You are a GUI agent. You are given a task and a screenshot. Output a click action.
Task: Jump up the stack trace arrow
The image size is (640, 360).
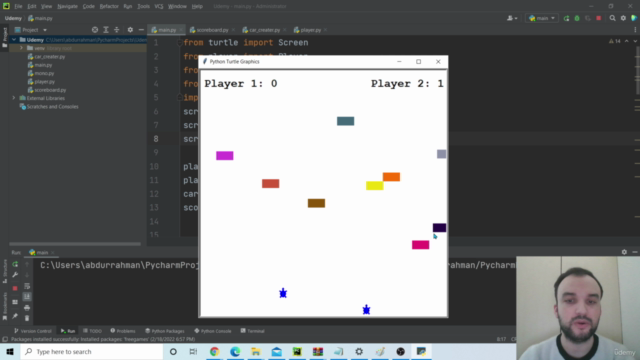click(27, 264)
